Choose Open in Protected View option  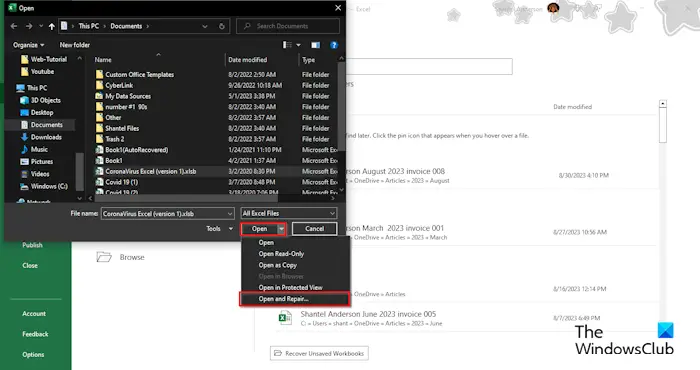[x=291, y=287]
